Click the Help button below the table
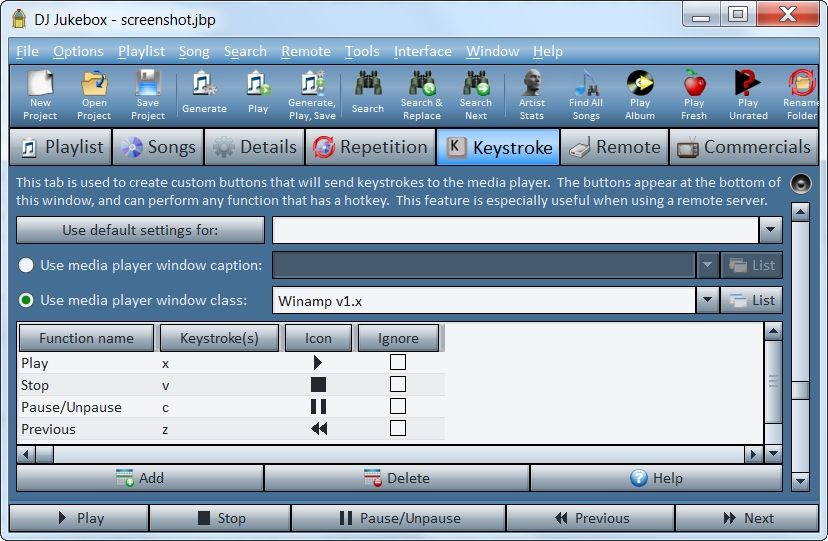828x541 pixels. [656, 478]
